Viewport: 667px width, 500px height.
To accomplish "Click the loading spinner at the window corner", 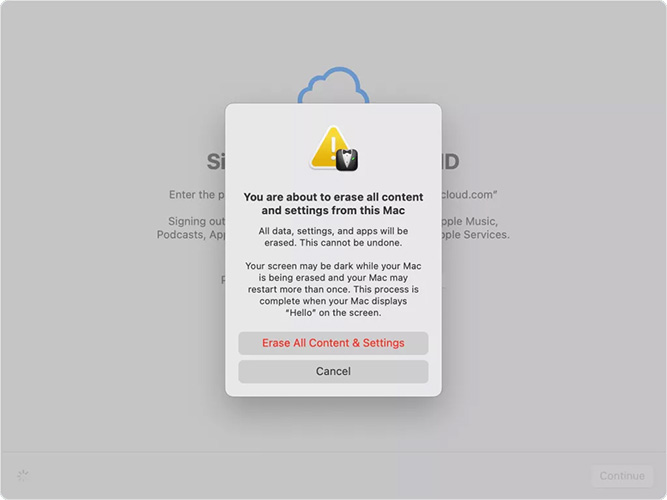I will click(23, 475).
